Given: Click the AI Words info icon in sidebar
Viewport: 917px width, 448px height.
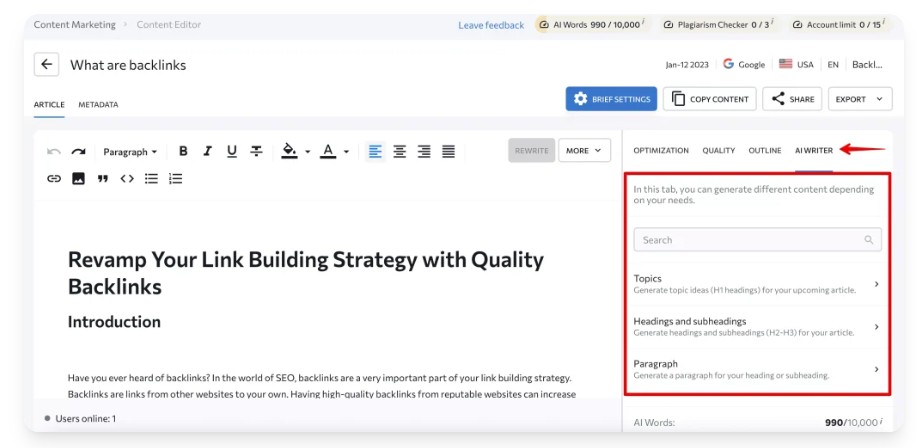Looking at the screenshot, I should click(x=881, y=422).
